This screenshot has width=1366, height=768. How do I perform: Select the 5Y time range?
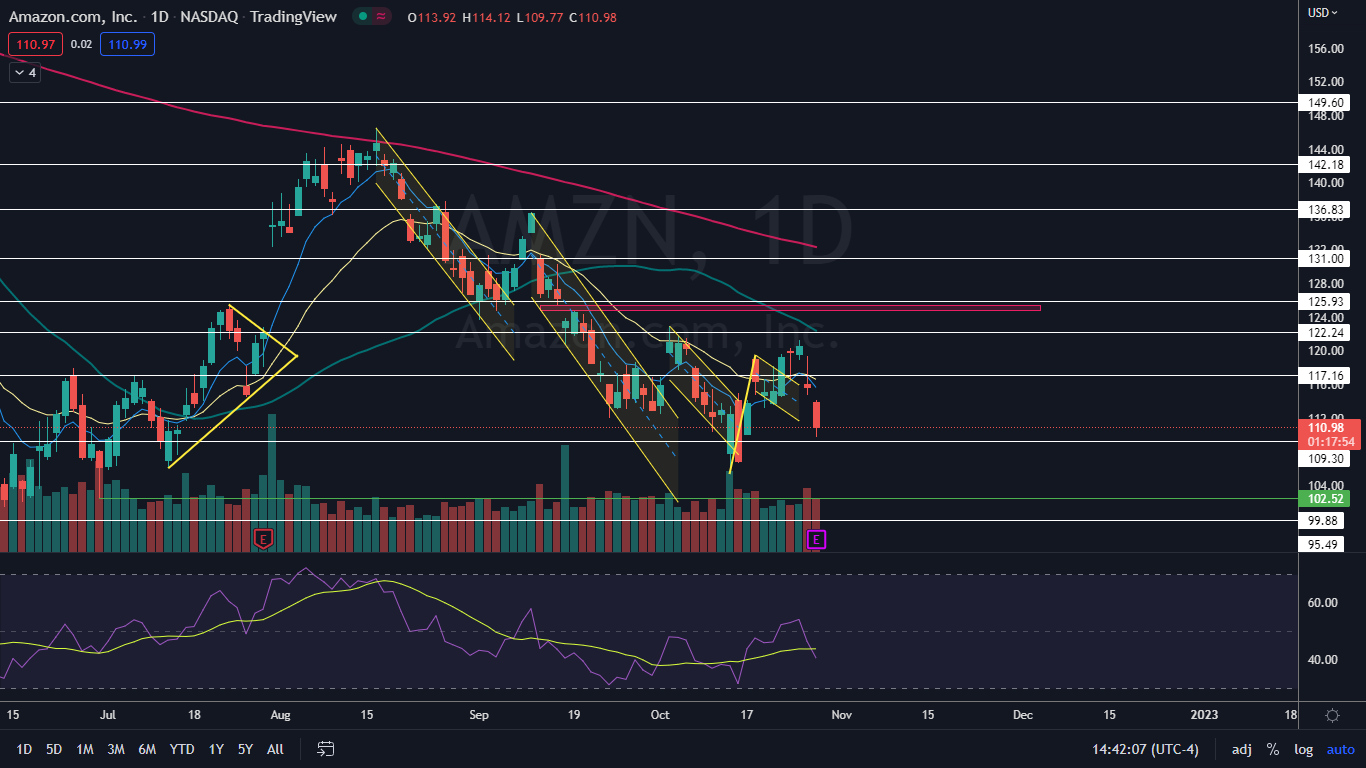pos(246,749)
